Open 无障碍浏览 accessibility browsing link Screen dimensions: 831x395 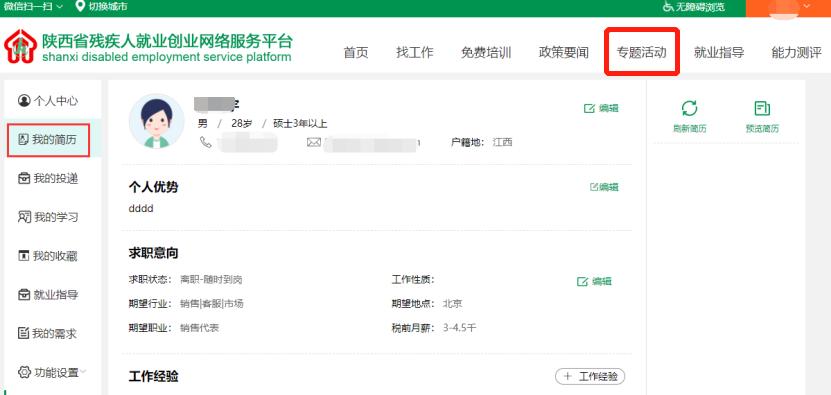click(x=700, y=7)
